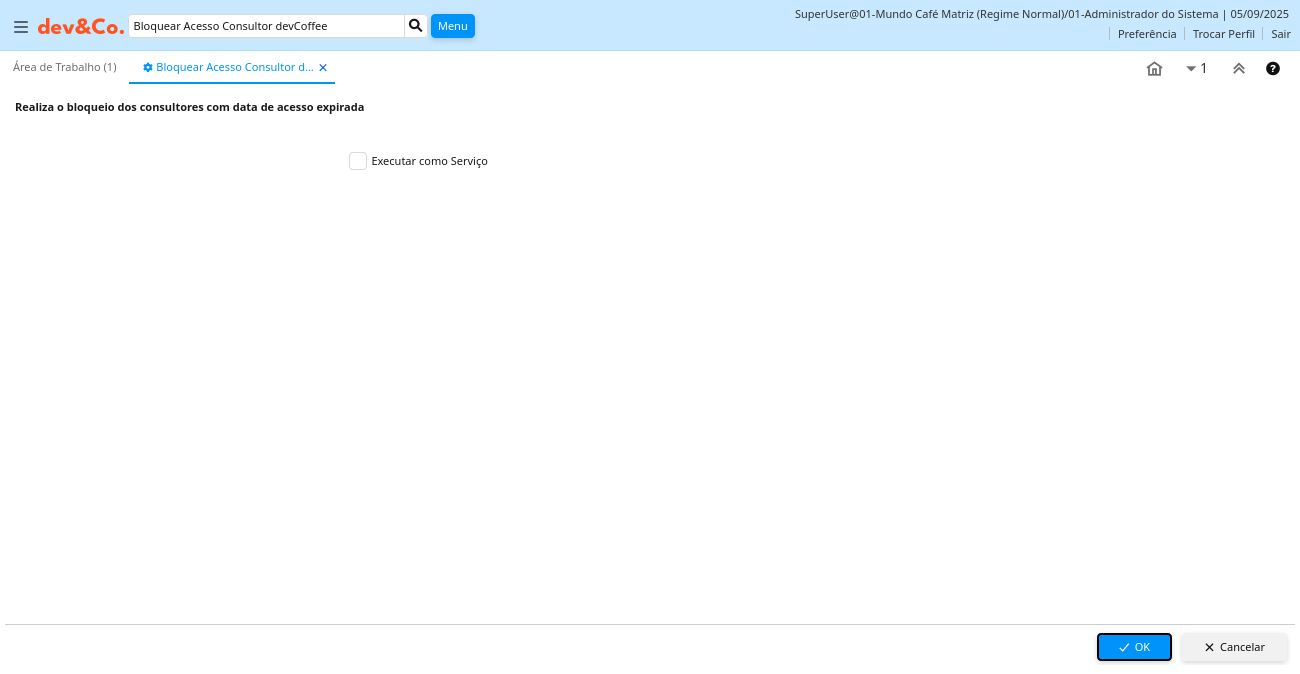Image resolution: width=1300 pixels, height=674 pixels.
Task: Click Trocar Perfil link
Action: tap(1223, 34)
